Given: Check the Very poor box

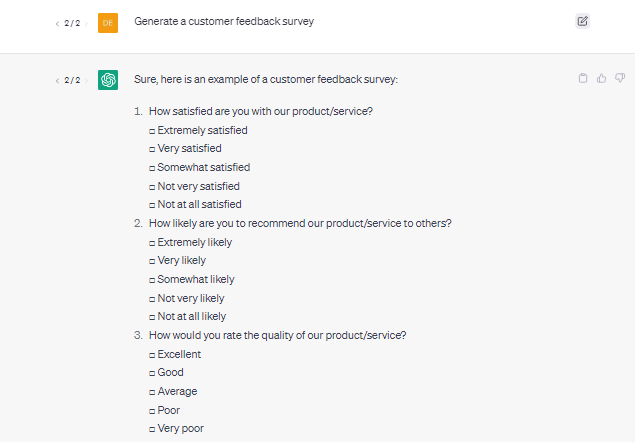Looking at the screenshot, I should [152, 429].
